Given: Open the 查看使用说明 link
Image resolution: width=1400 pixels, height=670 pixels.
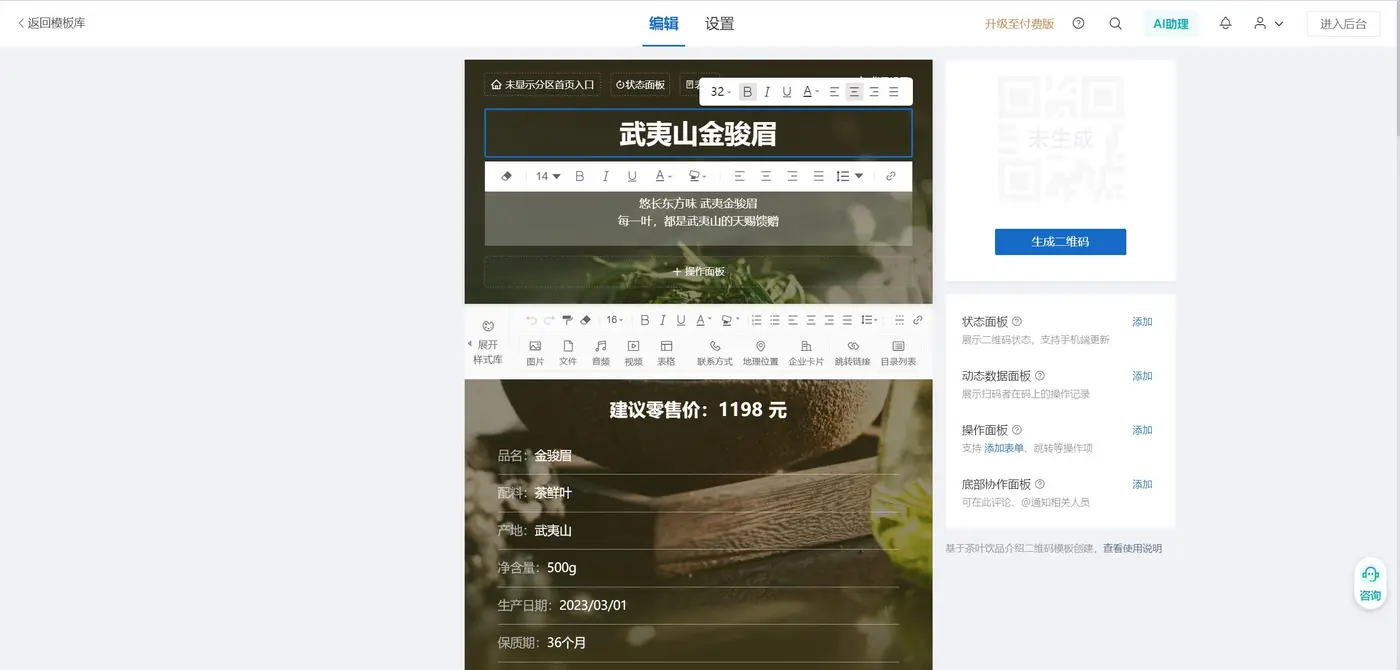Looking at the screenshot, I should coord(1132,548).
